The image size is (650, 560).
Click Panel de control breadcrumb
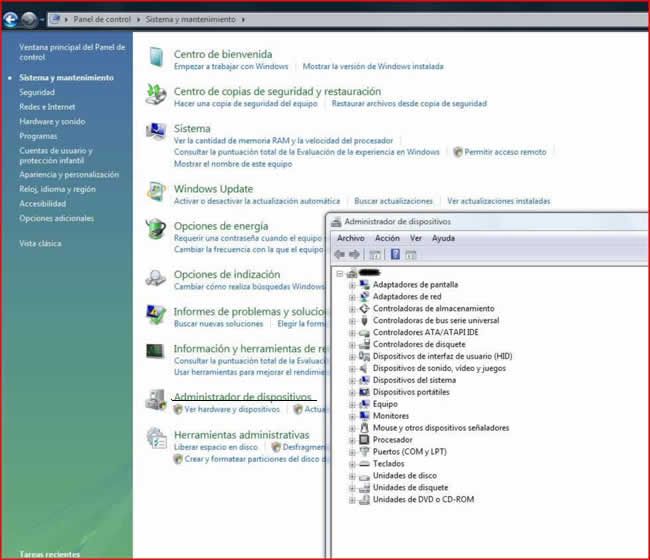coord(102,19)
